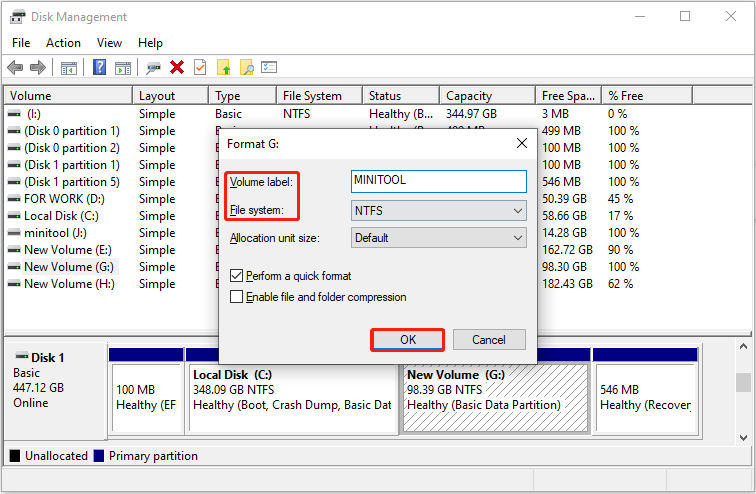Image resolution: width=756 pixels, height=494 pixels.
Task: Open Help with the blue question mark icon
Action: coord(99,67)
